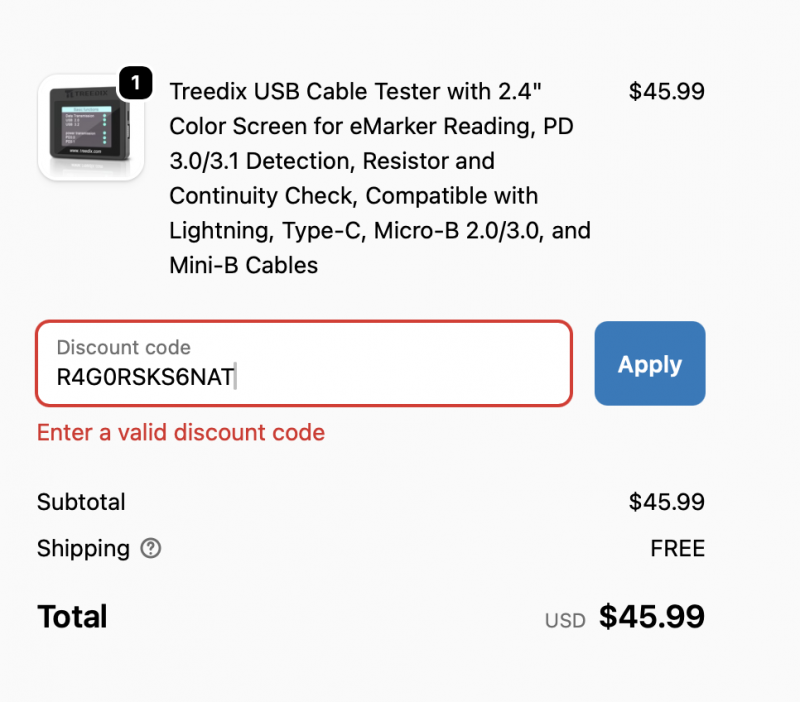Click the Subtotal label
Viewport: 800px width, 702px height.
tap(81, 502)
